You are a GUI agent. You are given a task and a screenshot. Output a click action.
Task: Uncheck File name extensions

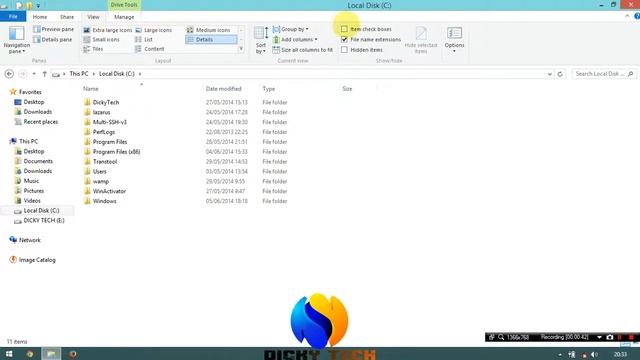pos(344,40)
